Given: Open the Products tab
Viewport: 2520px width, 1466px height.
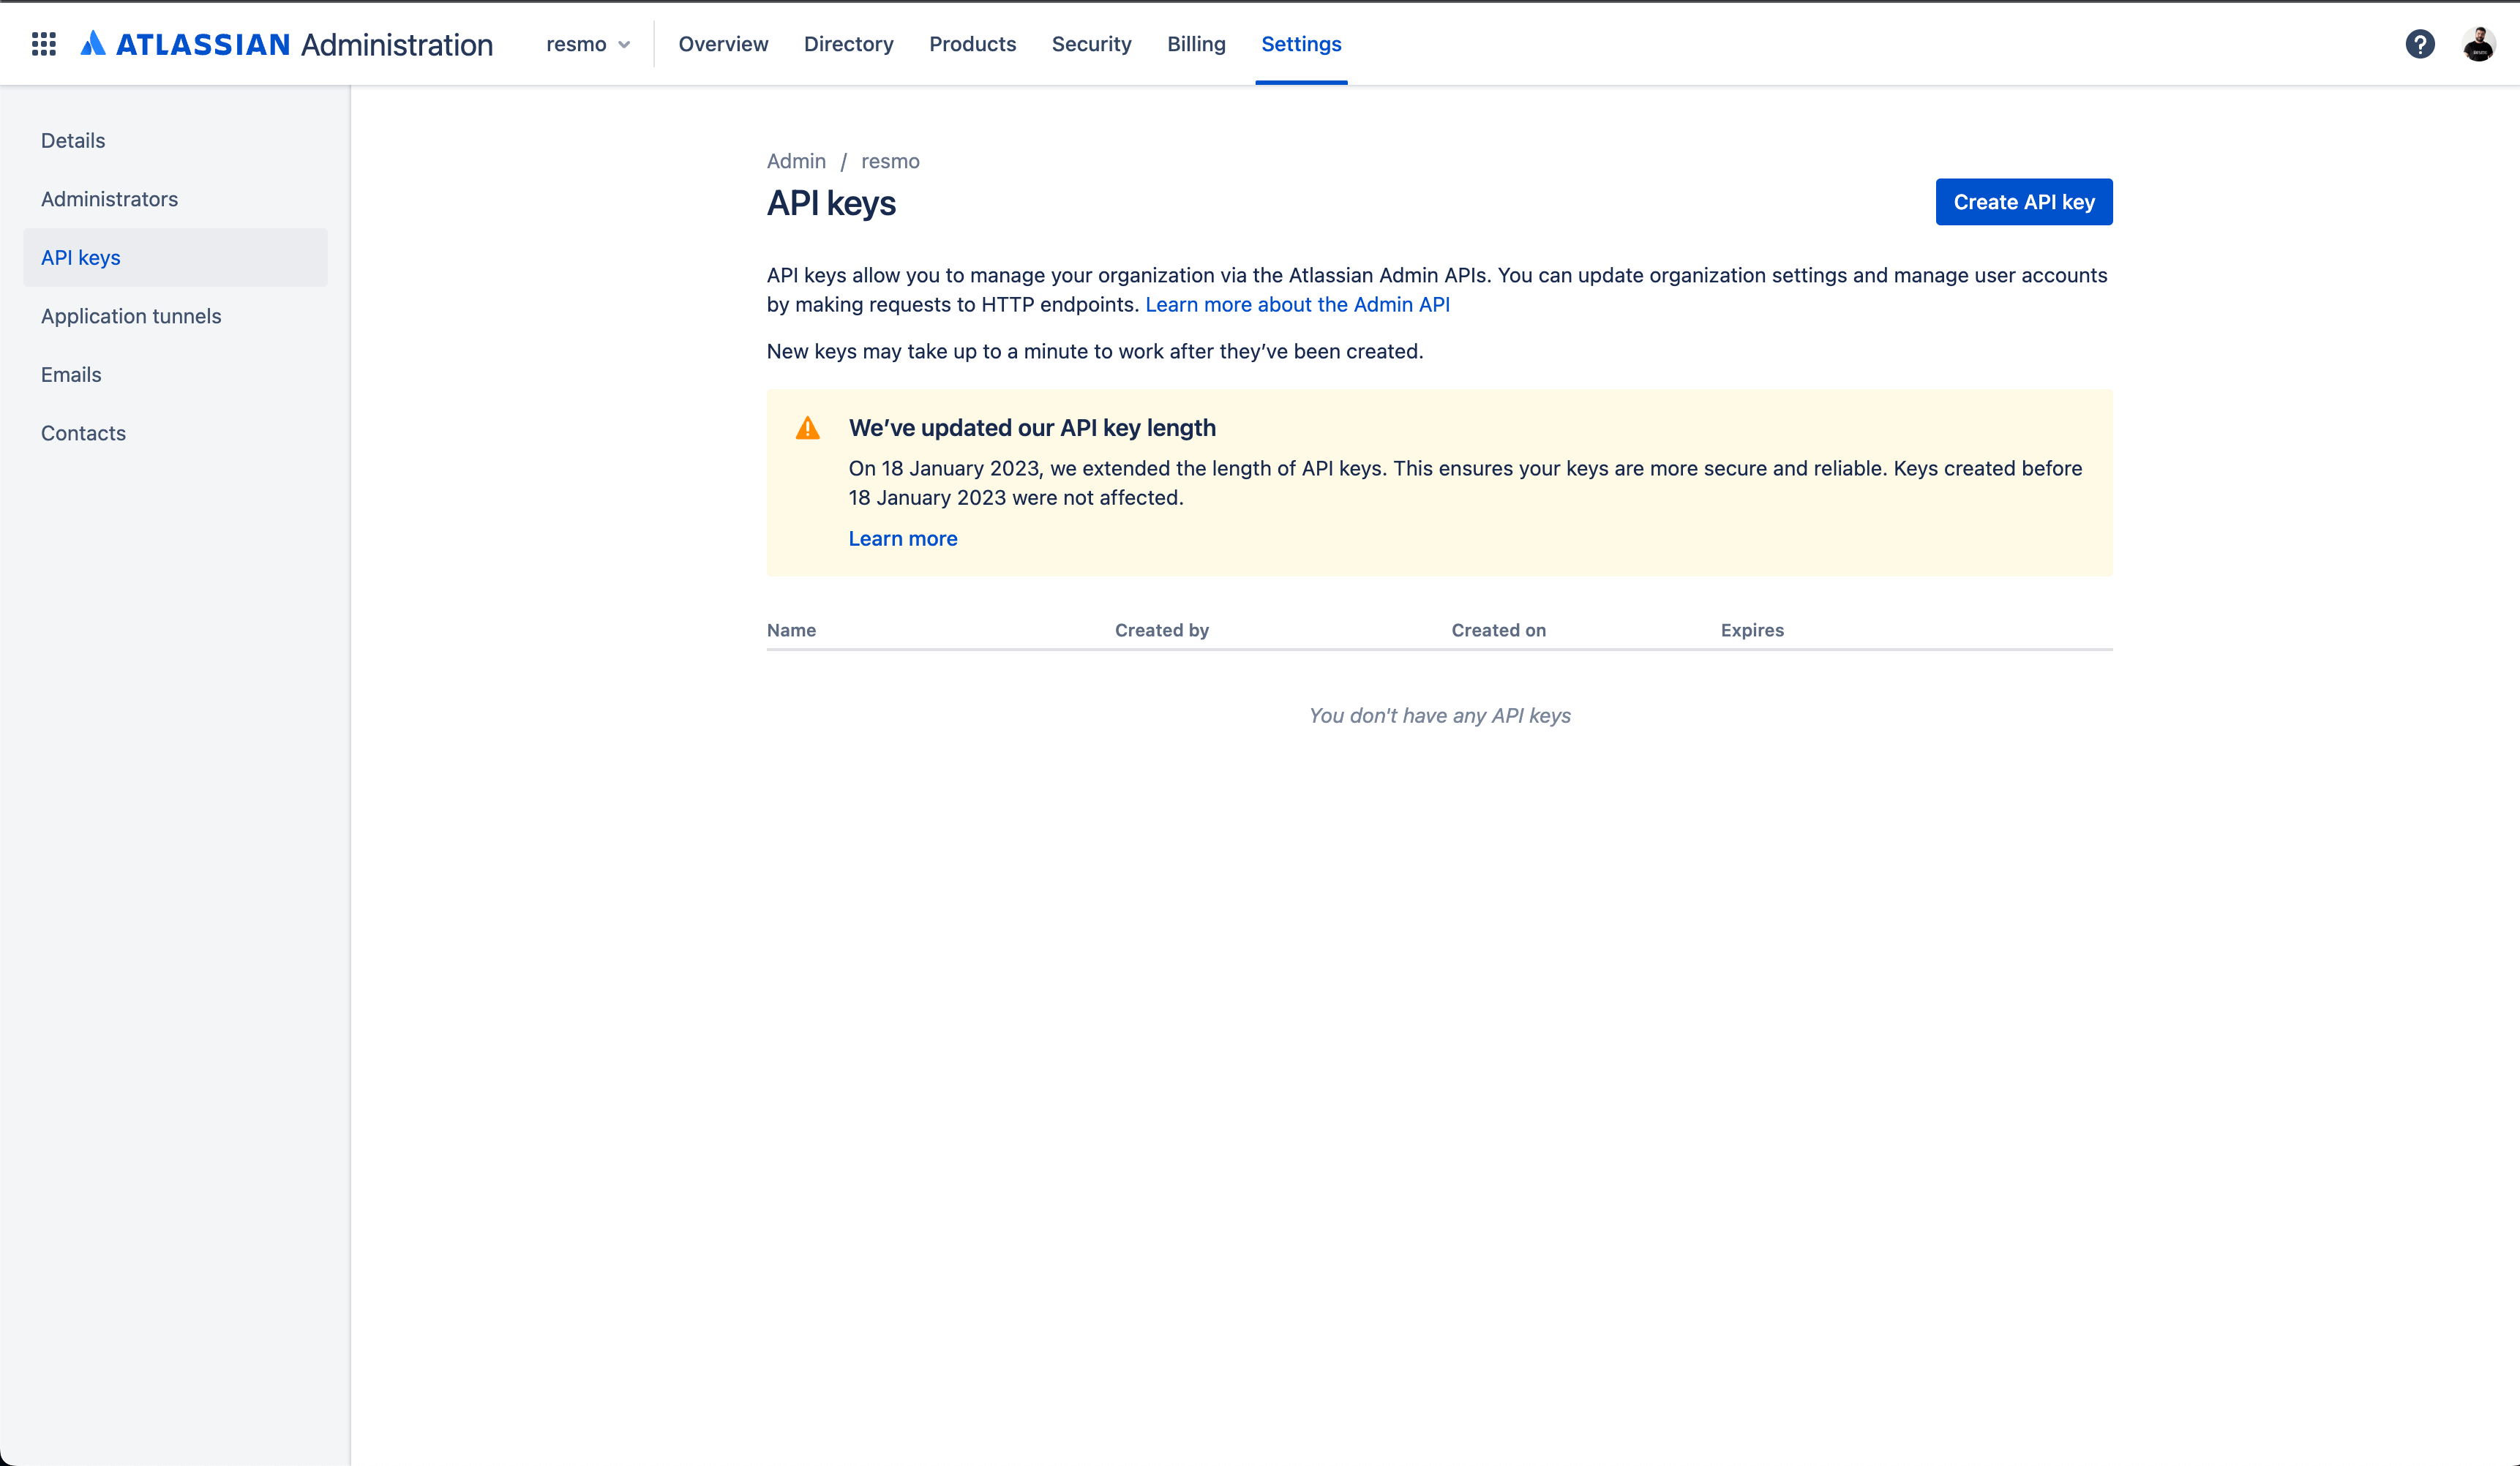Looking at the screenshot, I should click(x=972, y=44).
